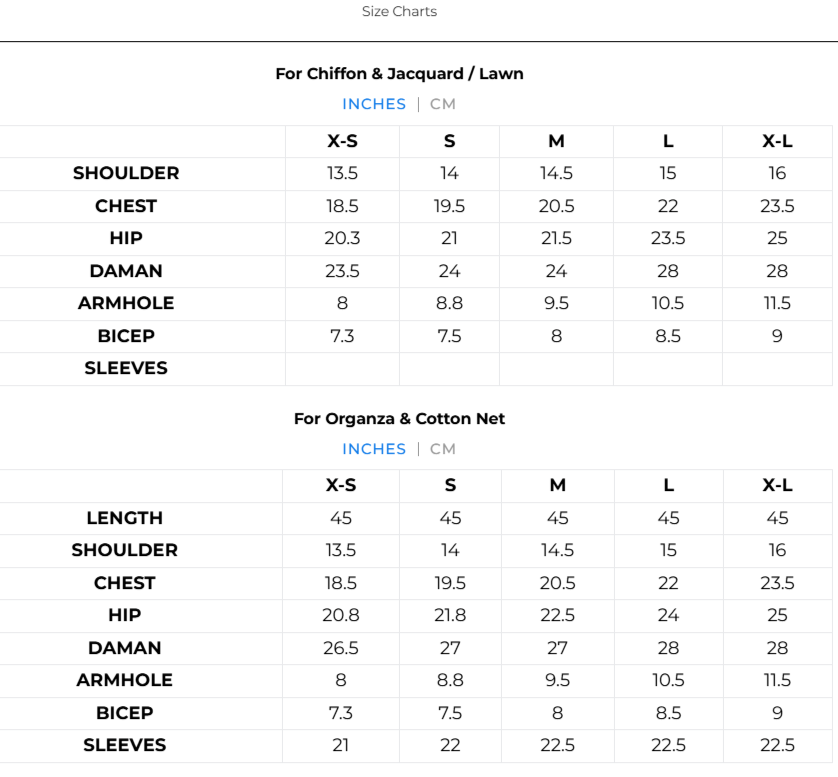Click the SLEEVES row label in the Chiffon chart
Screen dimensions: 838x777
tap(126, 368)
